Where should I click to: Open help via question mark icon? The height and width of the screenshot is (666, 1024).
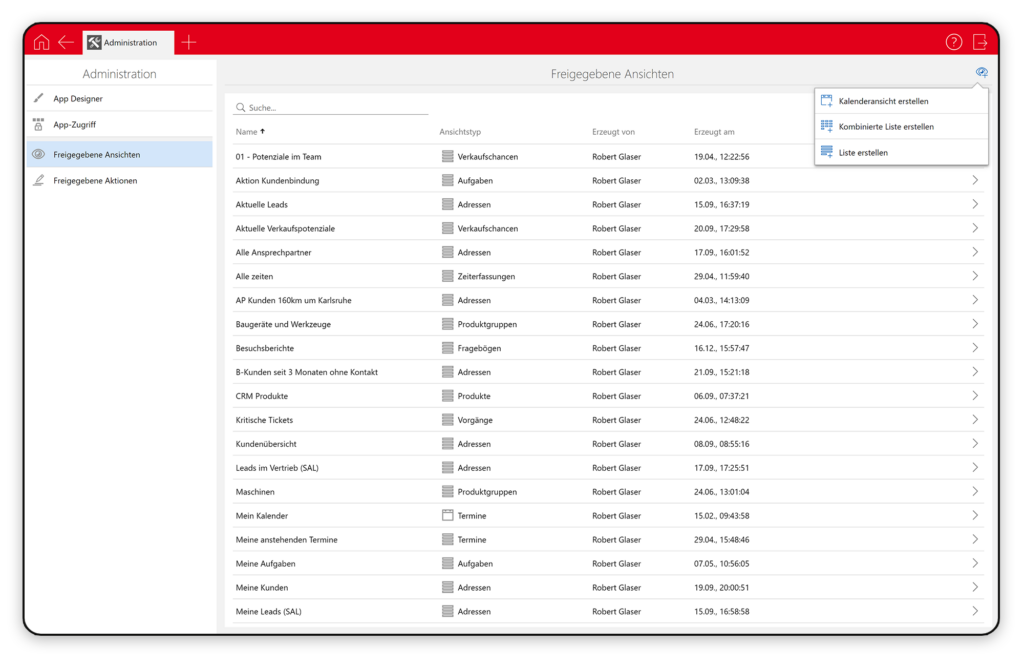tap(954, 42)
